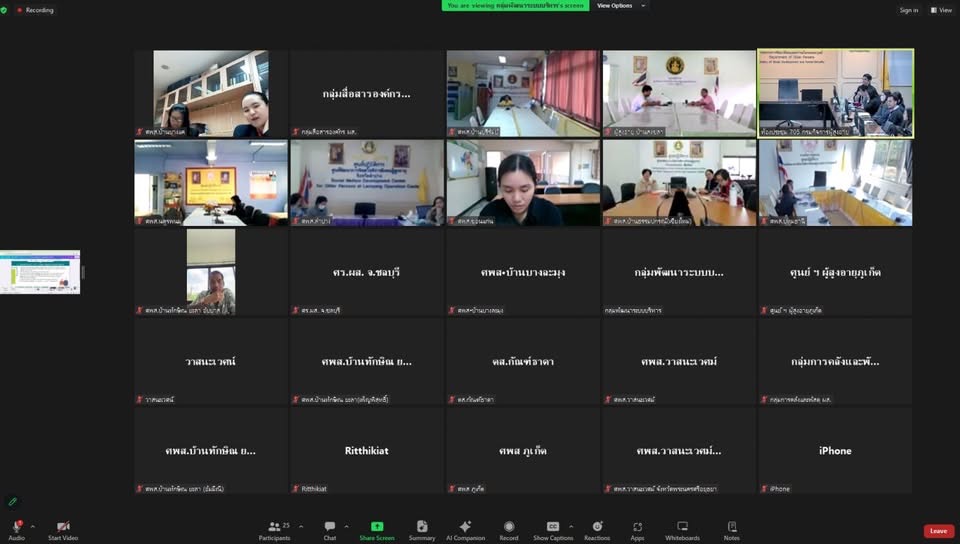Click the red Leave button
Screen dimensions: 960x544
938,531
